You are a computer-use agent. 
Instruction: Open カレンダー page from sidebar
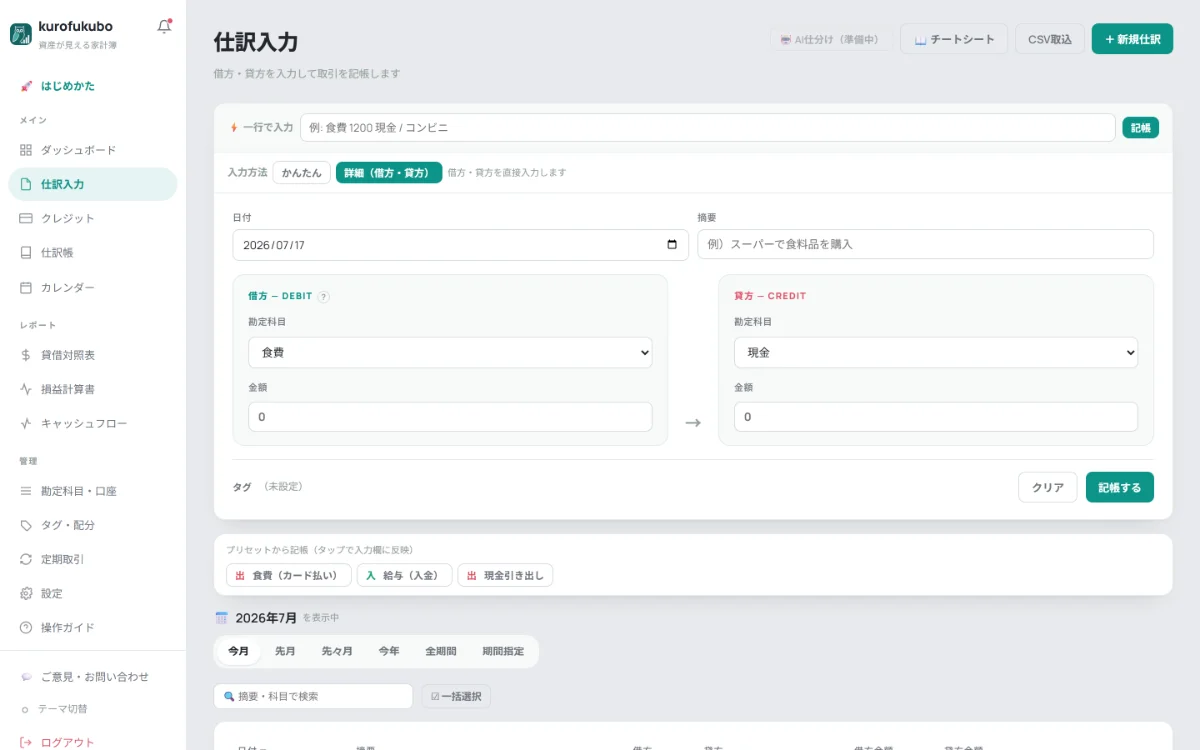tap(93, 287)
